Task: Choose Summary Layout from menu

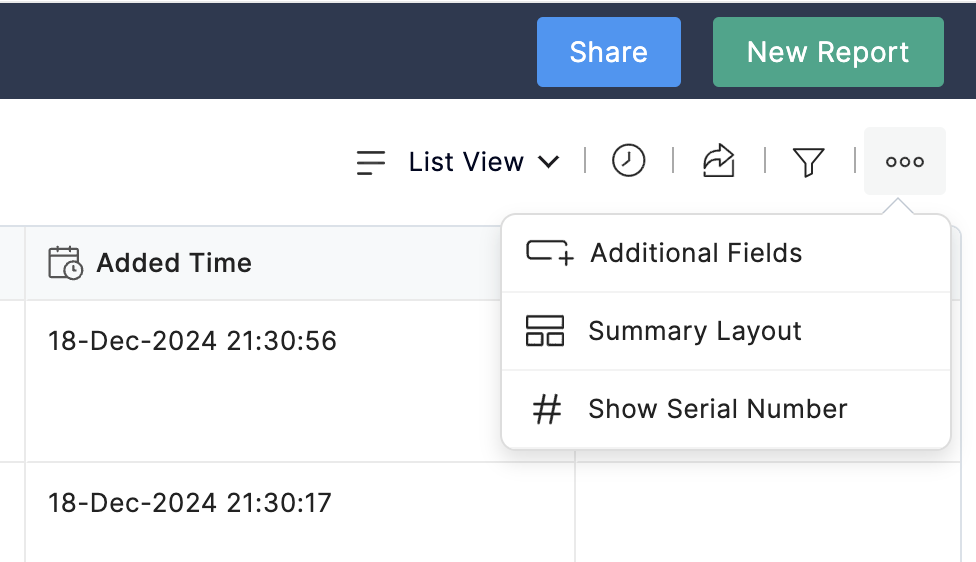Action: 726,331
